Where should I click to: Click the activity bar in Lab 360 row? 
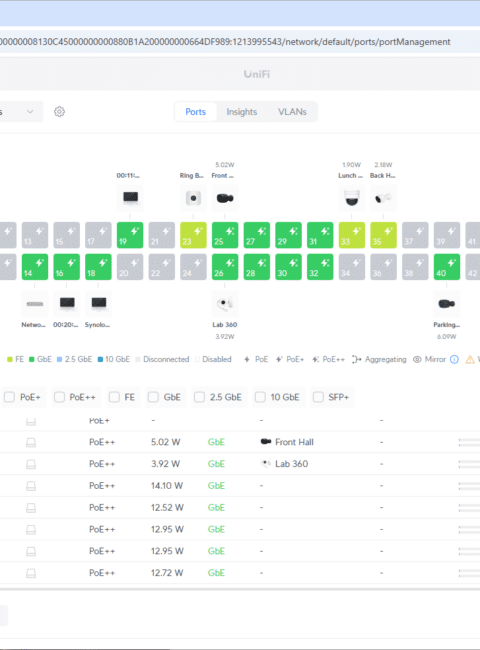pyautogui.click(x=469, y=464)
